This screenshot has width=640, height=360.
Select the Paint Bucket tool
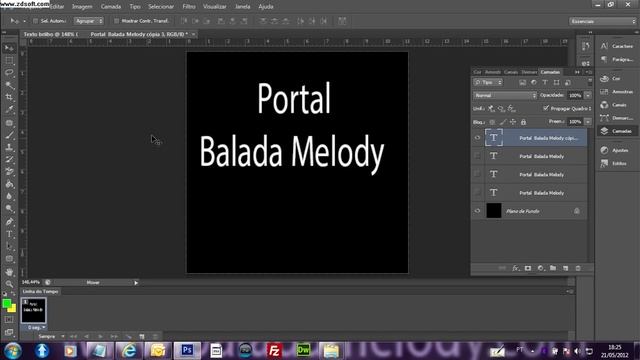9,184
